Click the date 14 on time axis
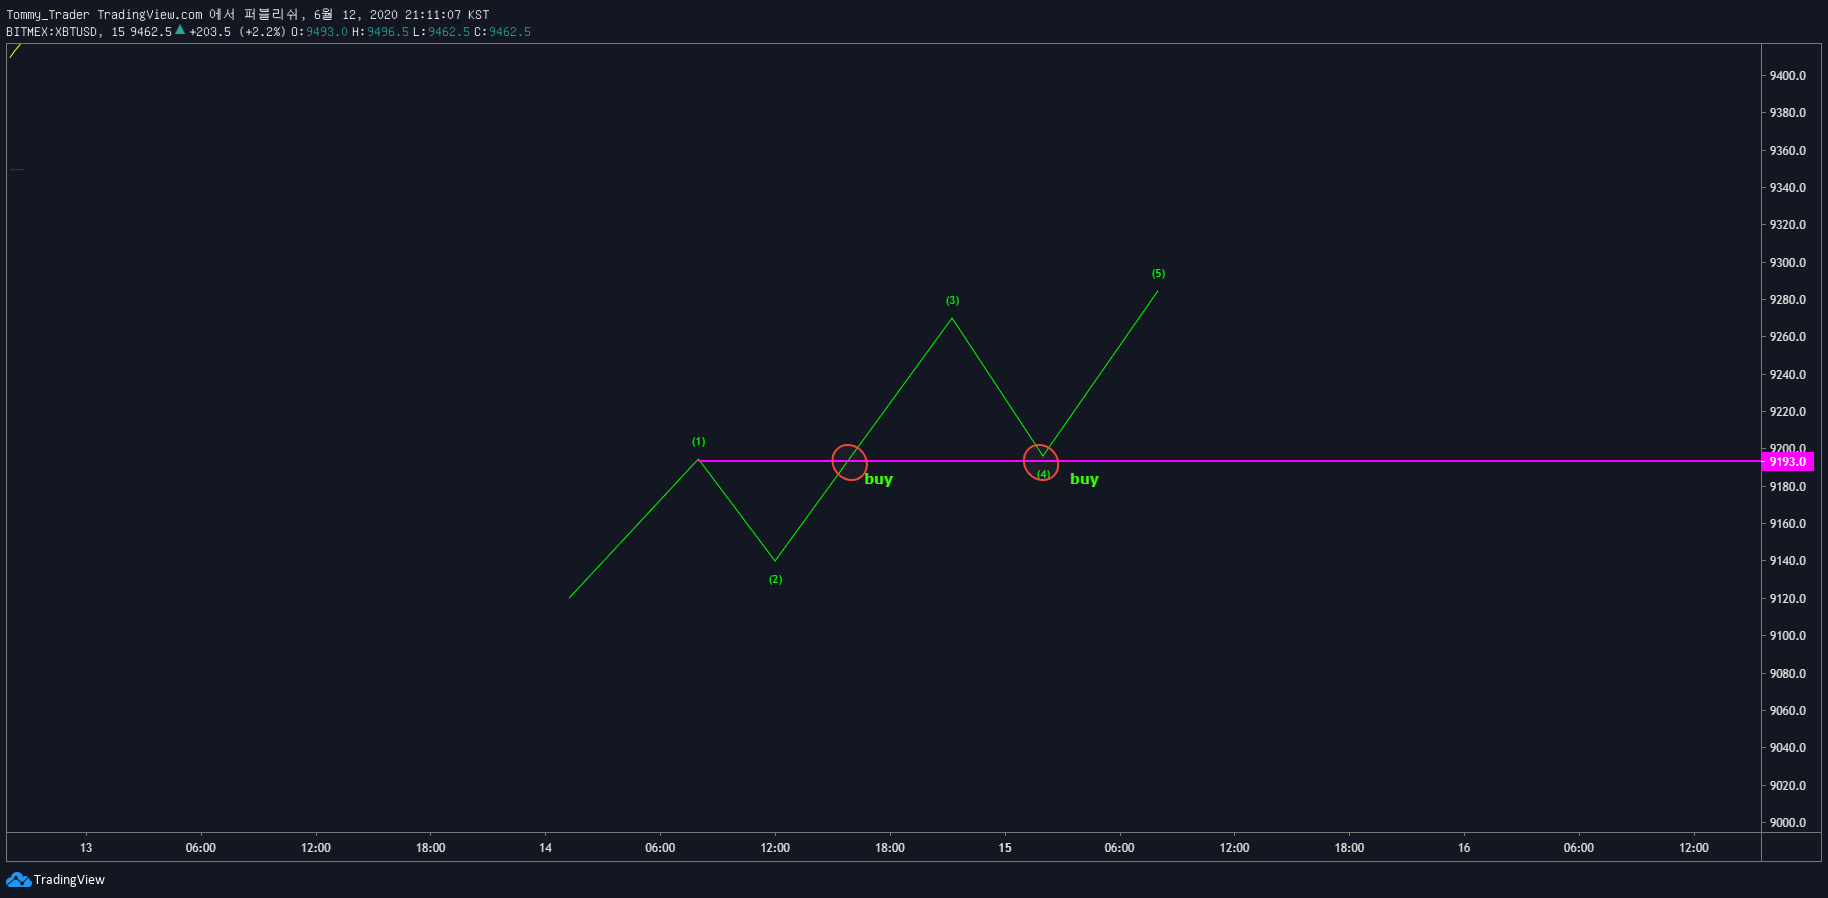The image size is (1828, 898). [x=545, y=848]
